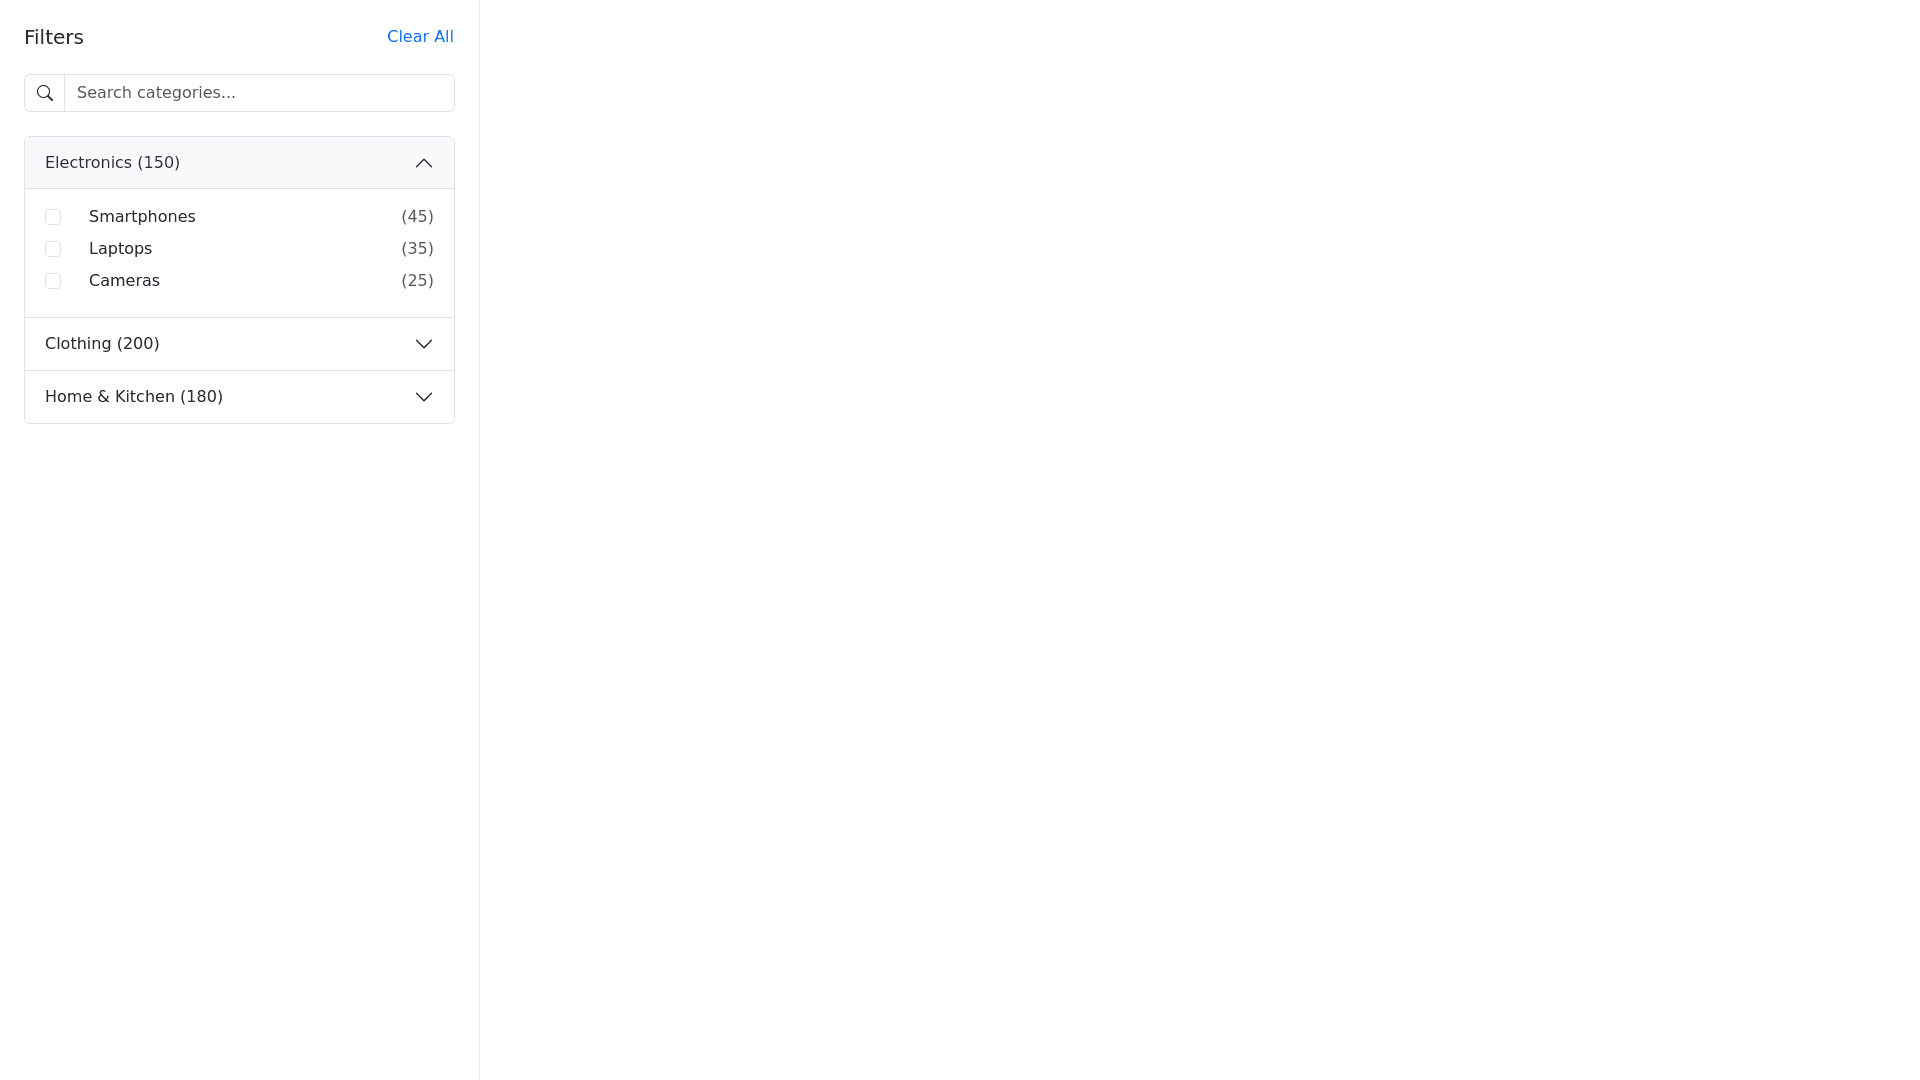
Task: Tick the Cameras checkbox
Action: [53, 281]
